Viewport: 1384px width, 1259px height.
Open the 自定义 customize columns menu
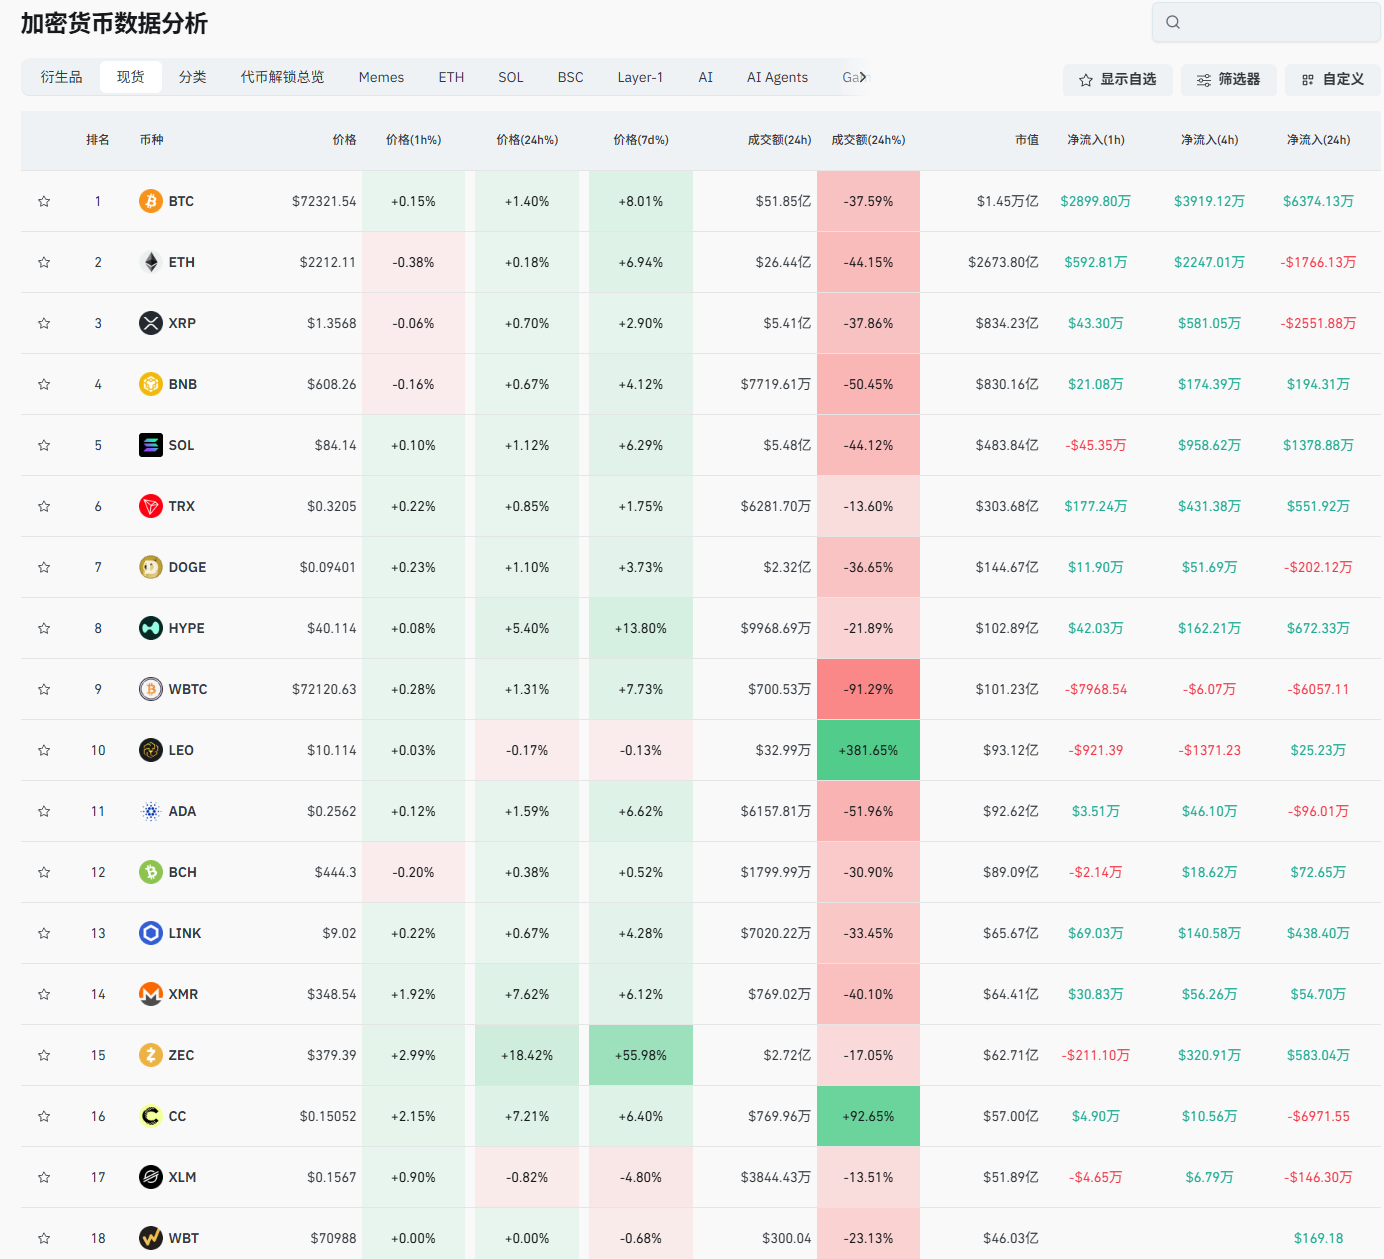coord(1332,79)
